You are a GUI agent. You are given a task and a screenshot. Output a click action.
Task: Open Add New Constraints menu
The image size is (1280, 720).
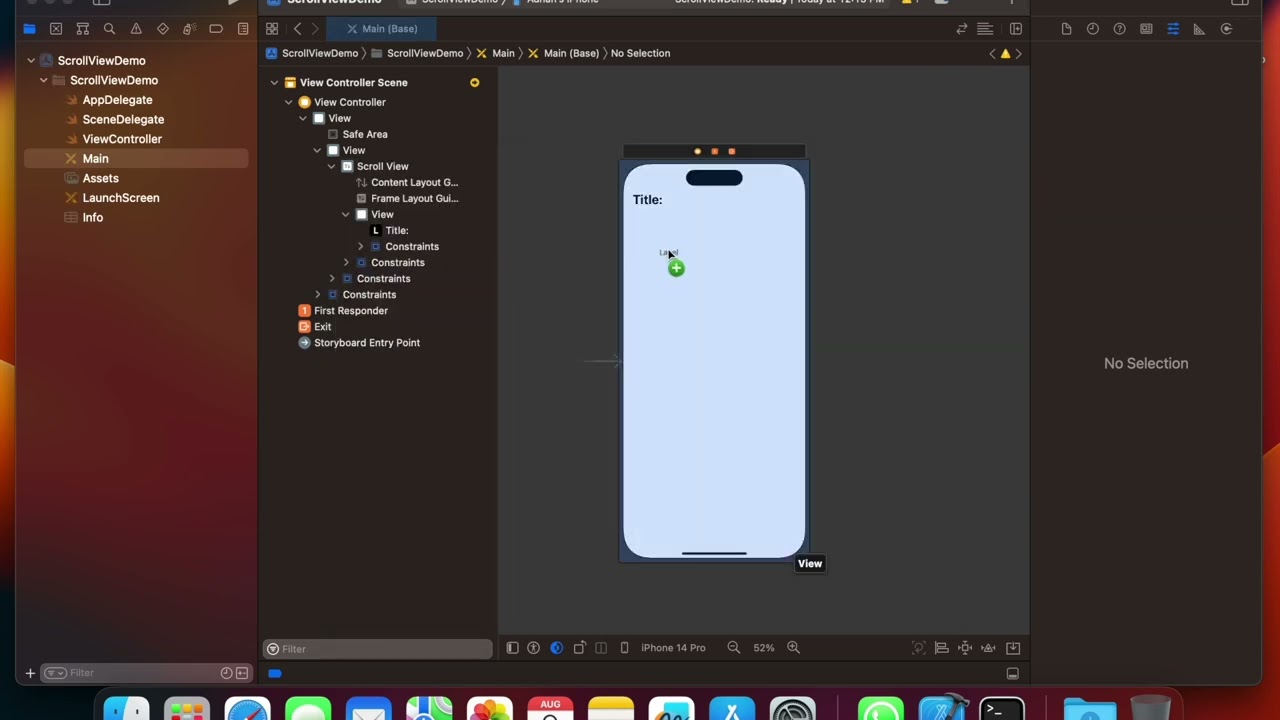point(965,648)
